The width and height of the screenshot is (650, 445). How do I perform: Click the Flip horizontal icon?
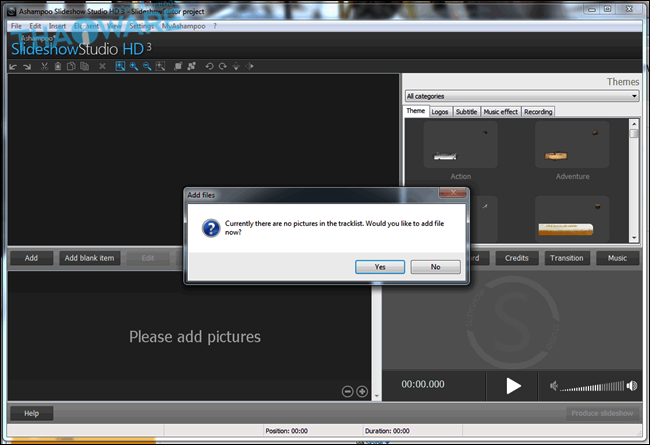pos(249,66)
